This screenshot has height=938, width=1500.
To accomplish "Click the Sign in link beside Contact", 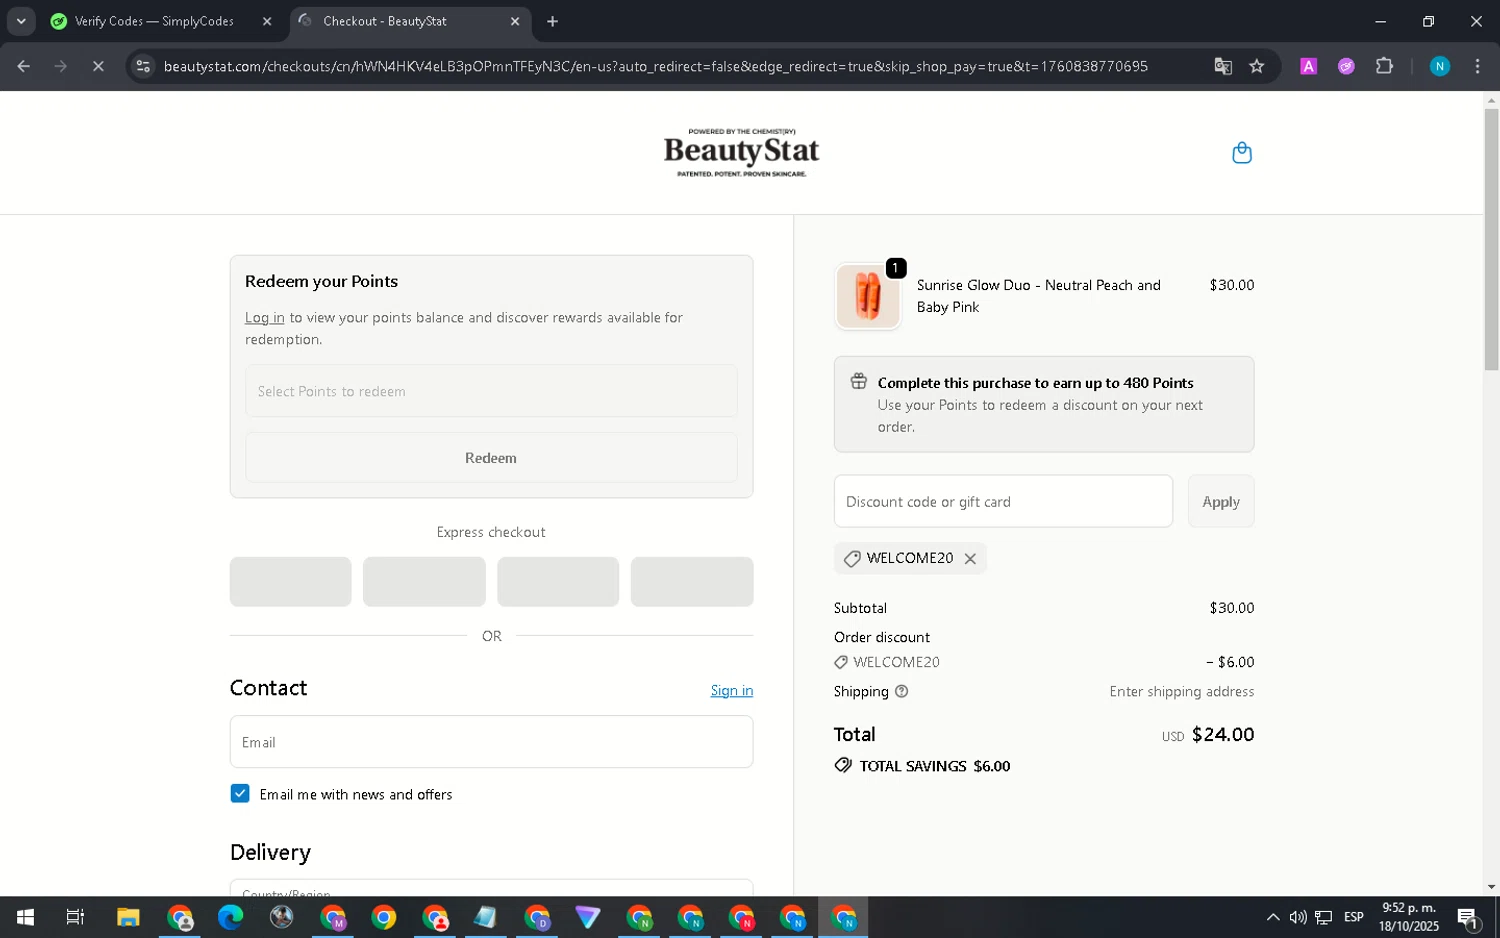I will [x=731, y=691].
